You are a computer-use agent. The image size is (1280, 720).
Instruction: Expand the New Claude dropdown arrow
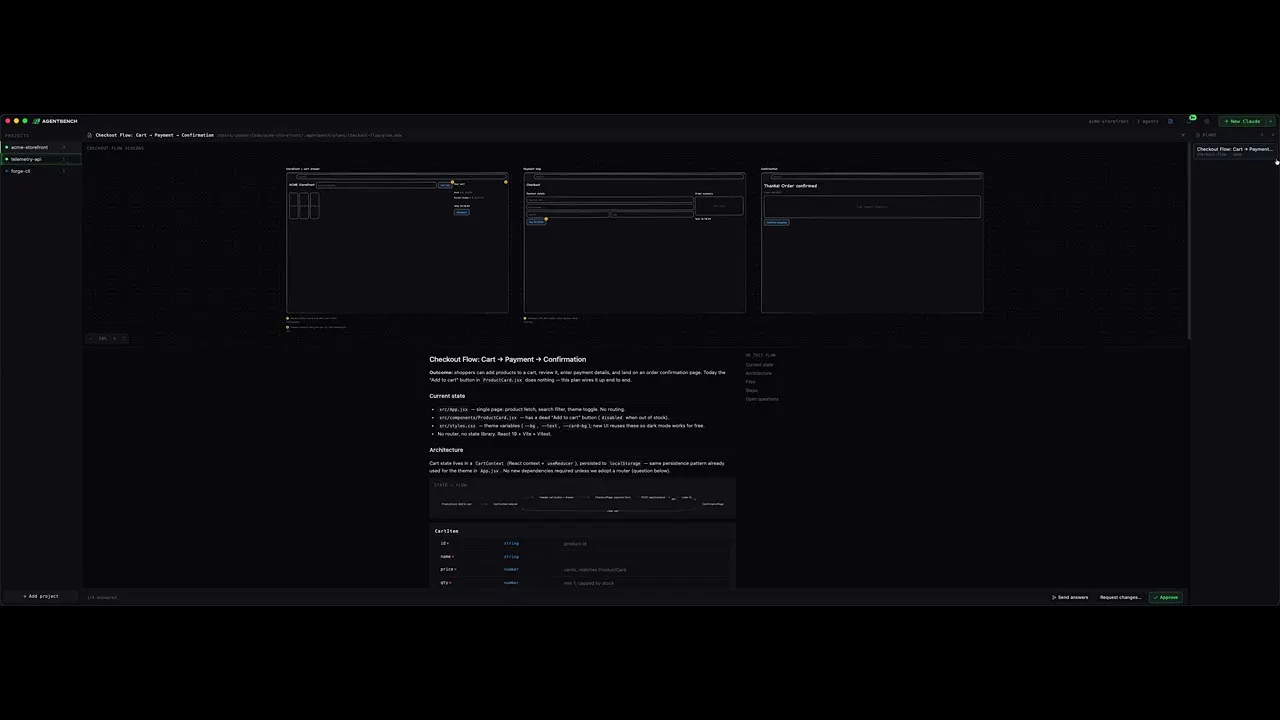(1270, 121)
